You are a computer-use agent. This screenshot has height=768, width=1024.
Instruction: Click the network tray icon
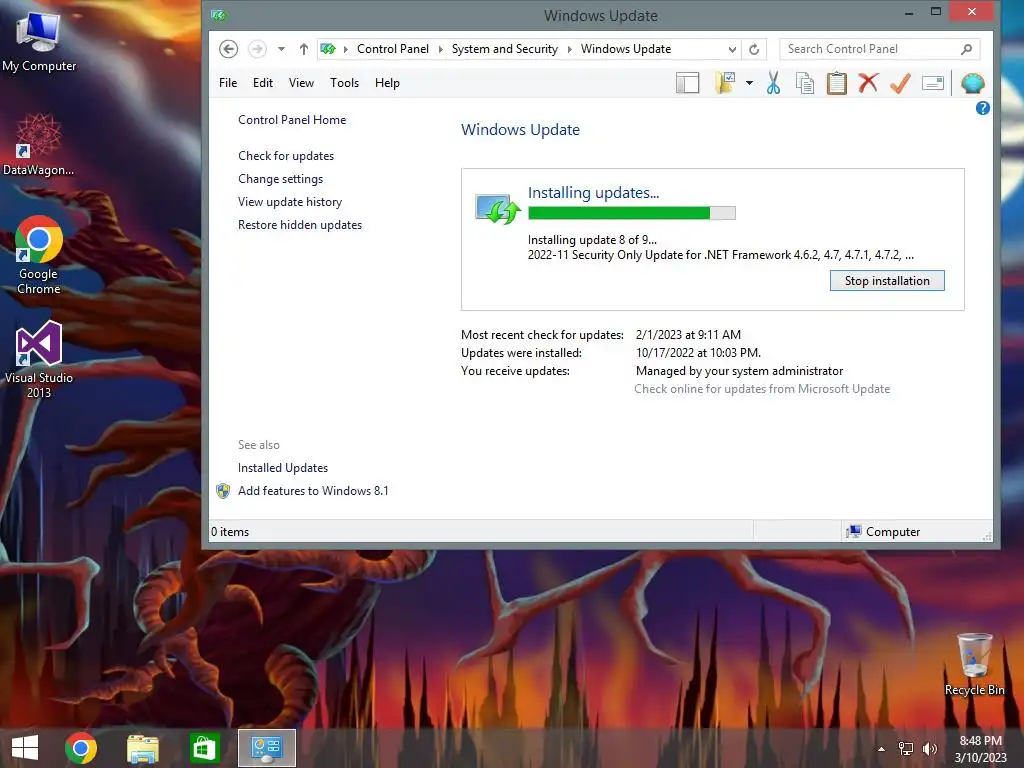tap(906, 749)
